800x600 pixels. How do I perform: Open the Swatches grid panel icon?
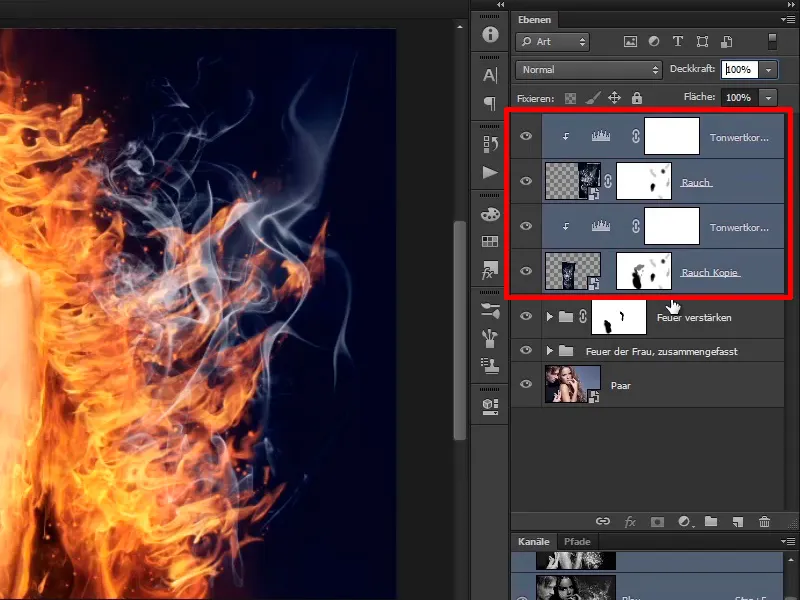pyautogui.click(x=490, y=241)
